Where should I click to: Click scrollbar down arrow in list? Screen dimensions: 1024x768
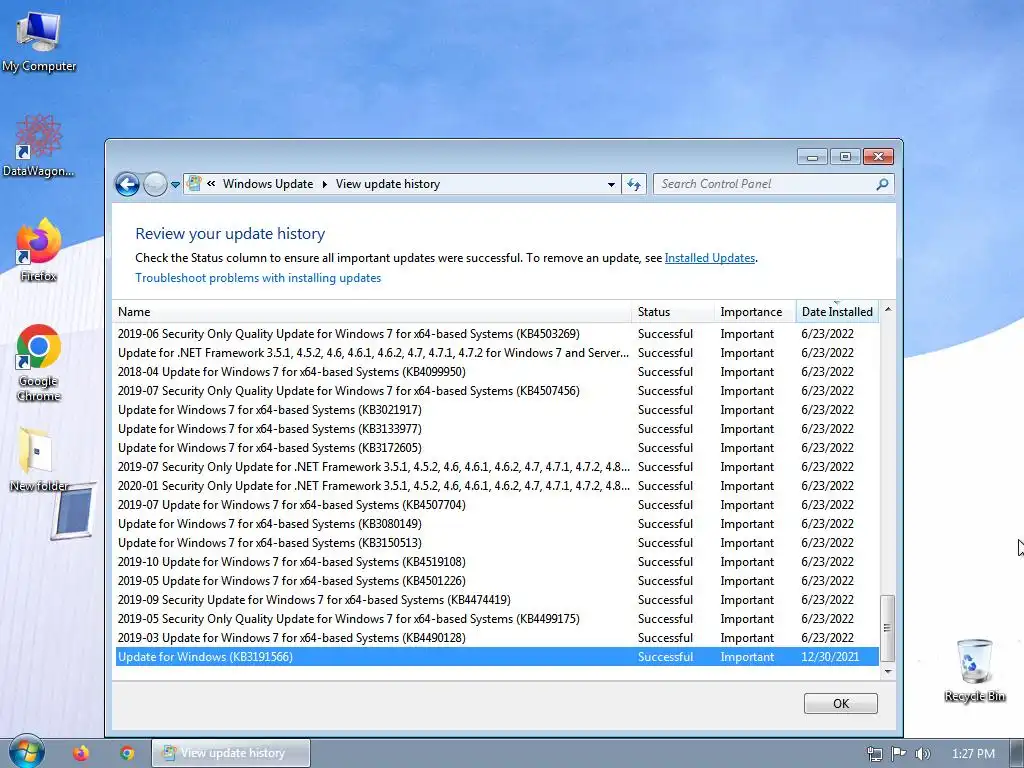click(888, 671)
